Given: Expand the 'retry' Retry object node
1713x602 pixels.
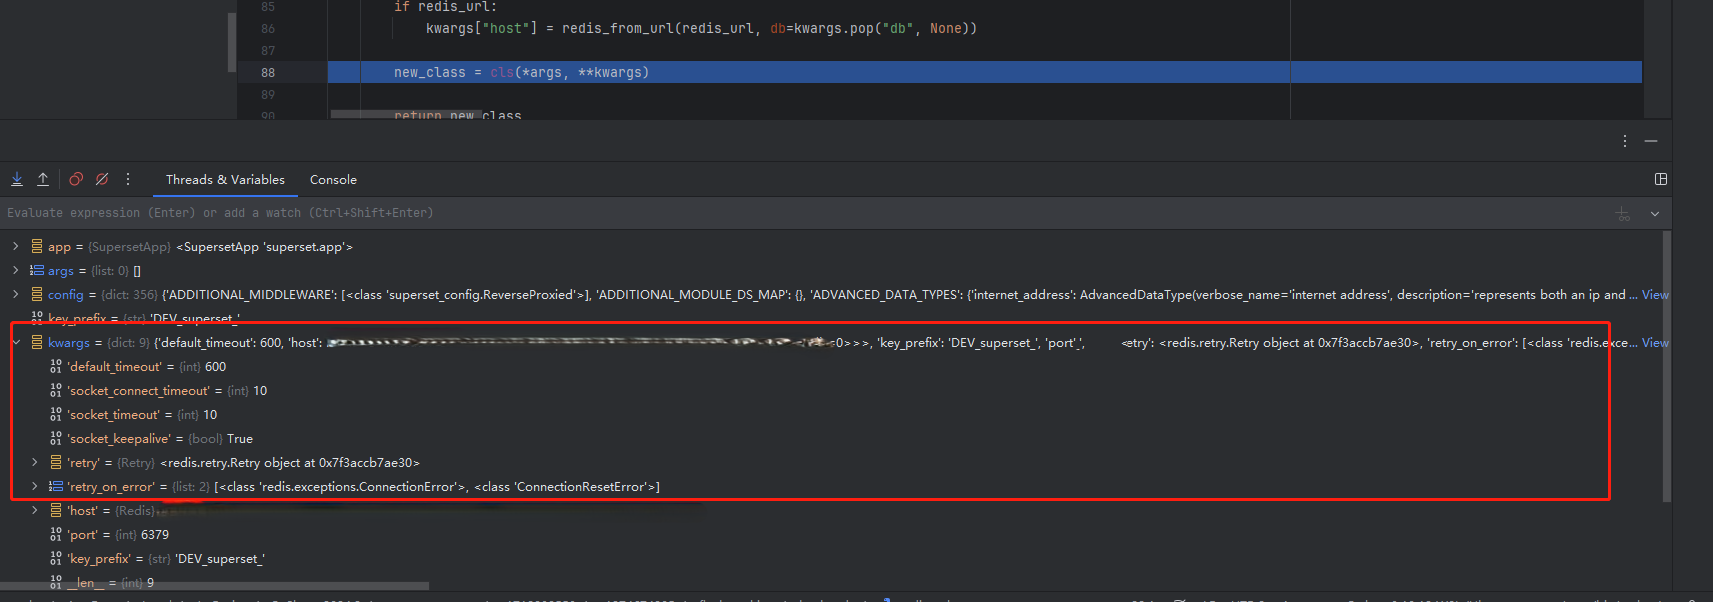Looking at the screenshot, I should 34,462.
